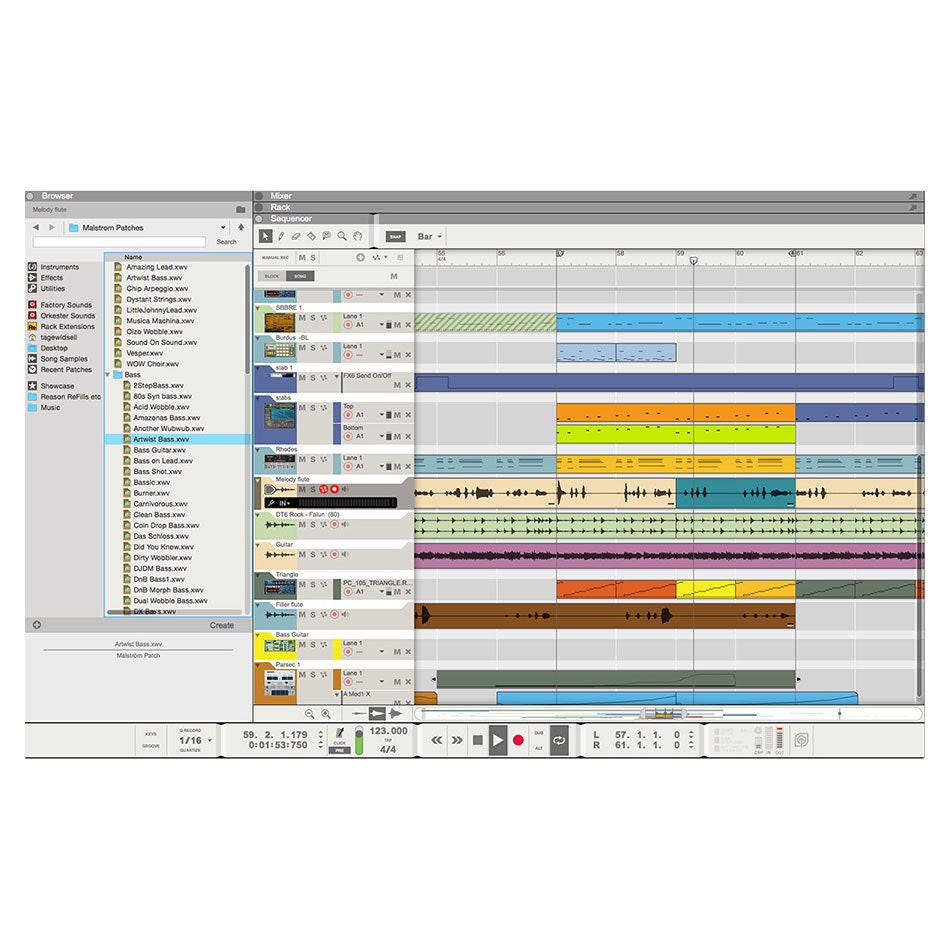Open the Malstrom Patches folder dropdown
Viewport: 950px width, 950px height.
point(224,227)
